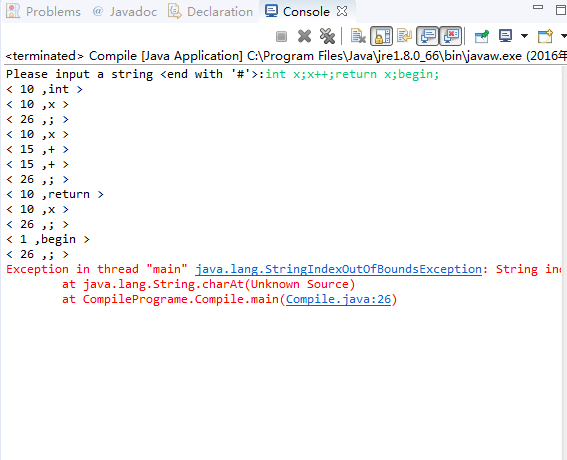Image resolution: width=567 pixels, height=460 pixels.
Task: Click the 'Please input a string' prompt text
Action: 81,74
